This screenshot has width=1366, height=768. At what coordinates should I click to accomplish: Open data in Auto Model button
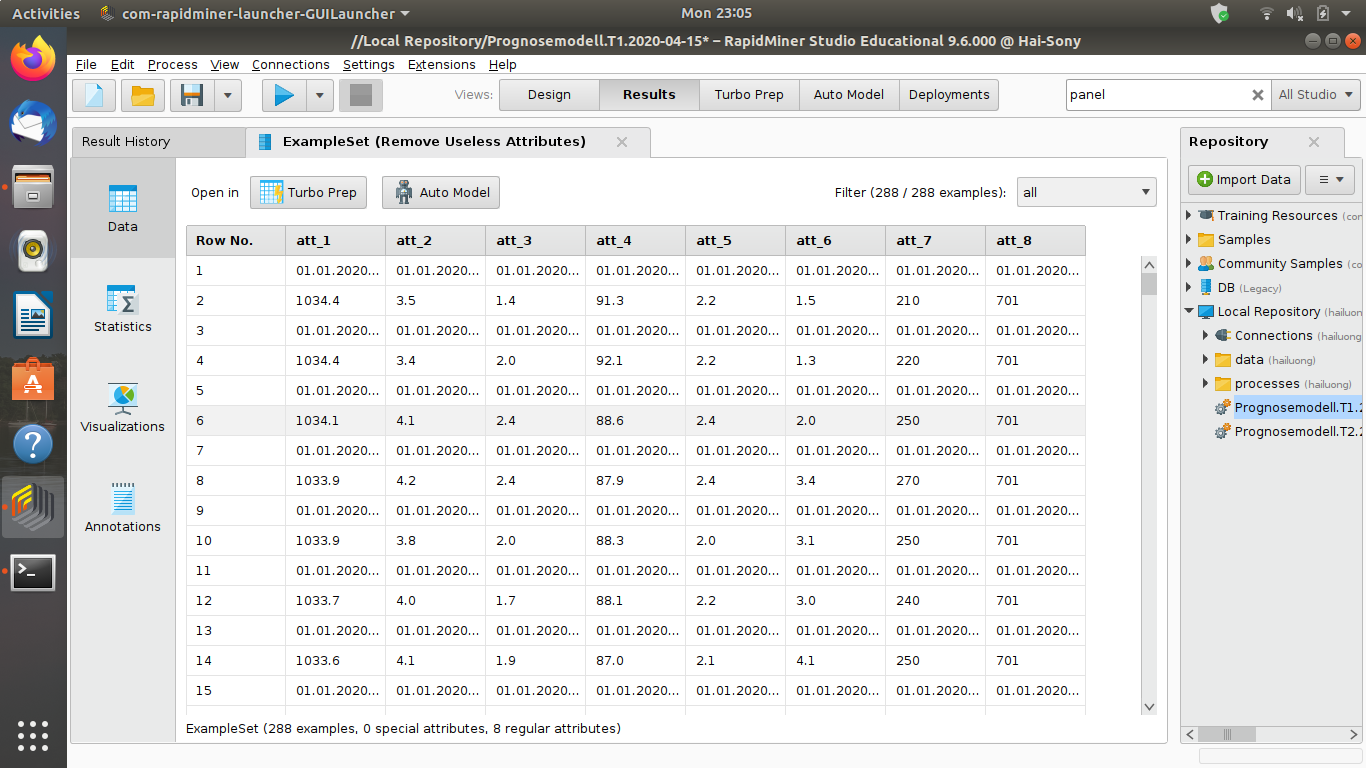441,192
